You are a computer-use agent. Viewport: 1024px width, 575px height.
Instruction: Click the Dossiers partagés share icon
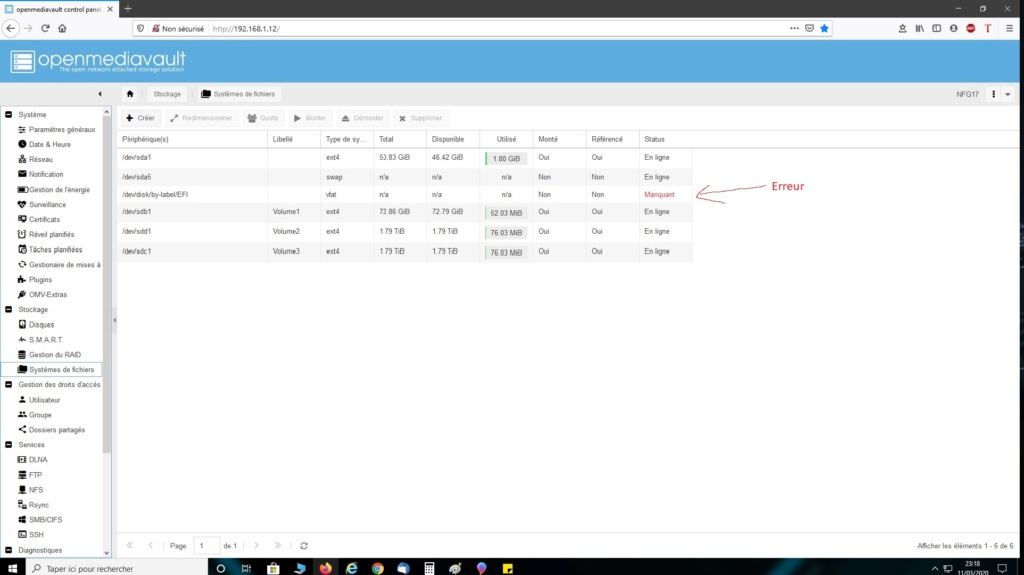pos(22,430)
